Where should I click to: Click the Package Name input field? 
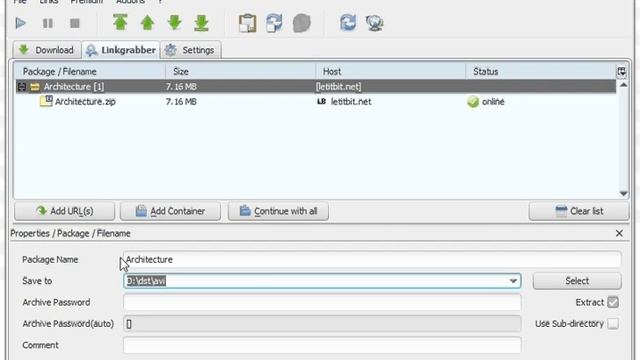[372, 260]
